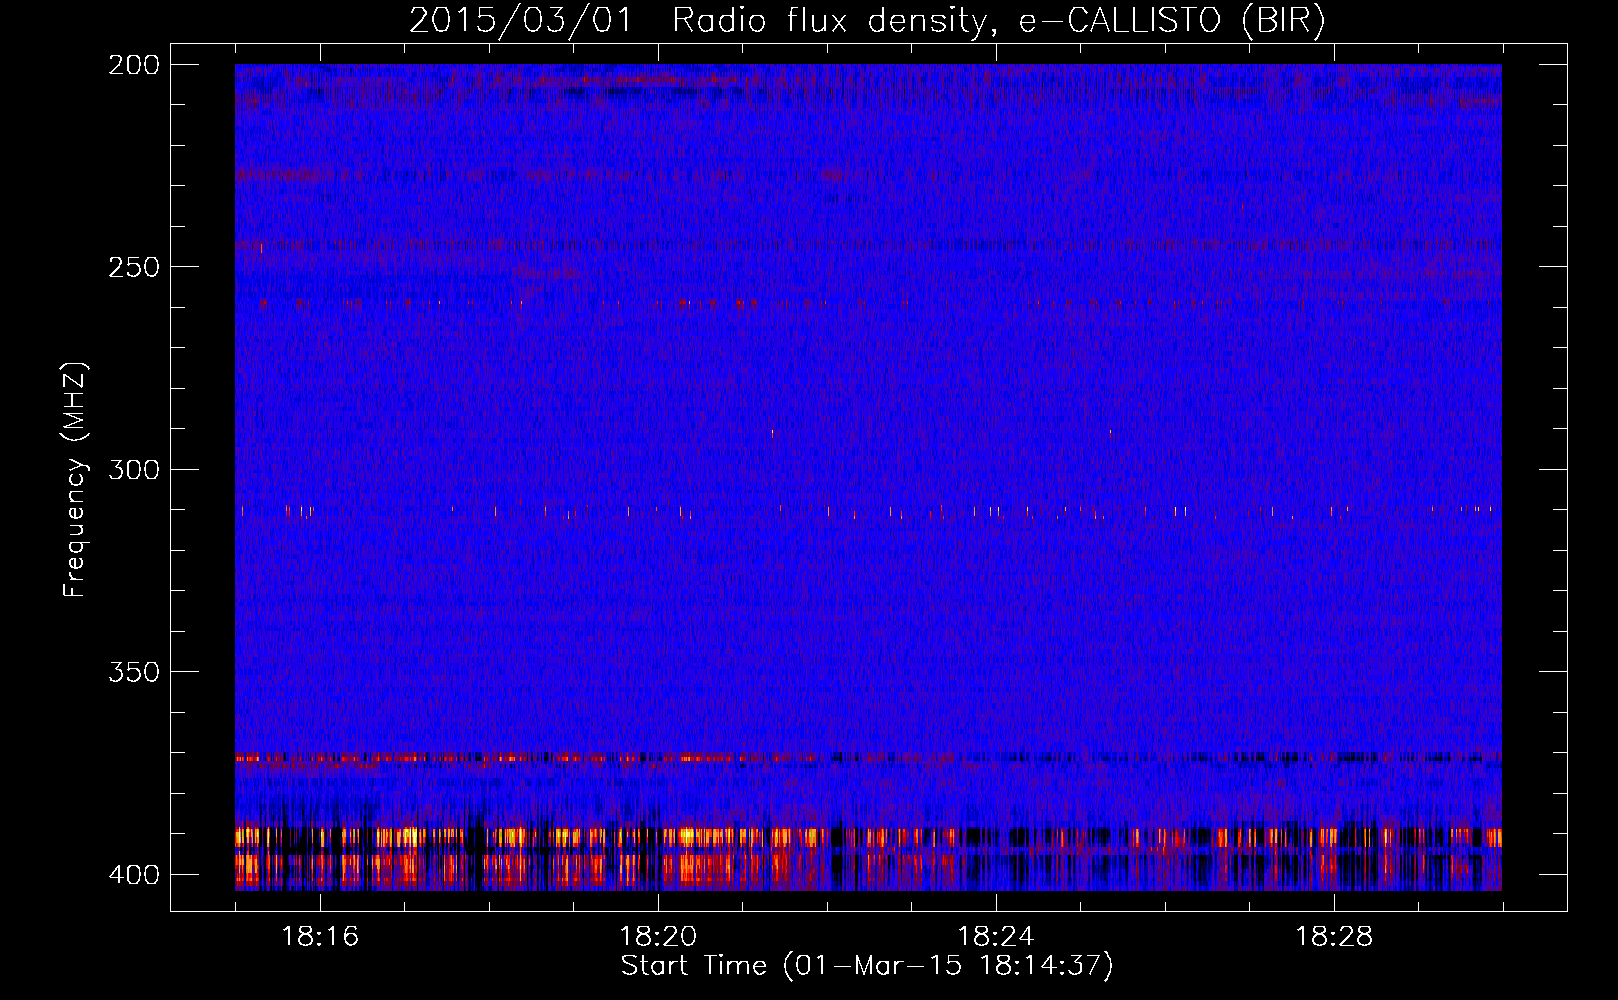Image resolution: width=1618 pixels, height=1000 pixels.
Task: Click the 350 frequency tick label
Action: point(134,672)
